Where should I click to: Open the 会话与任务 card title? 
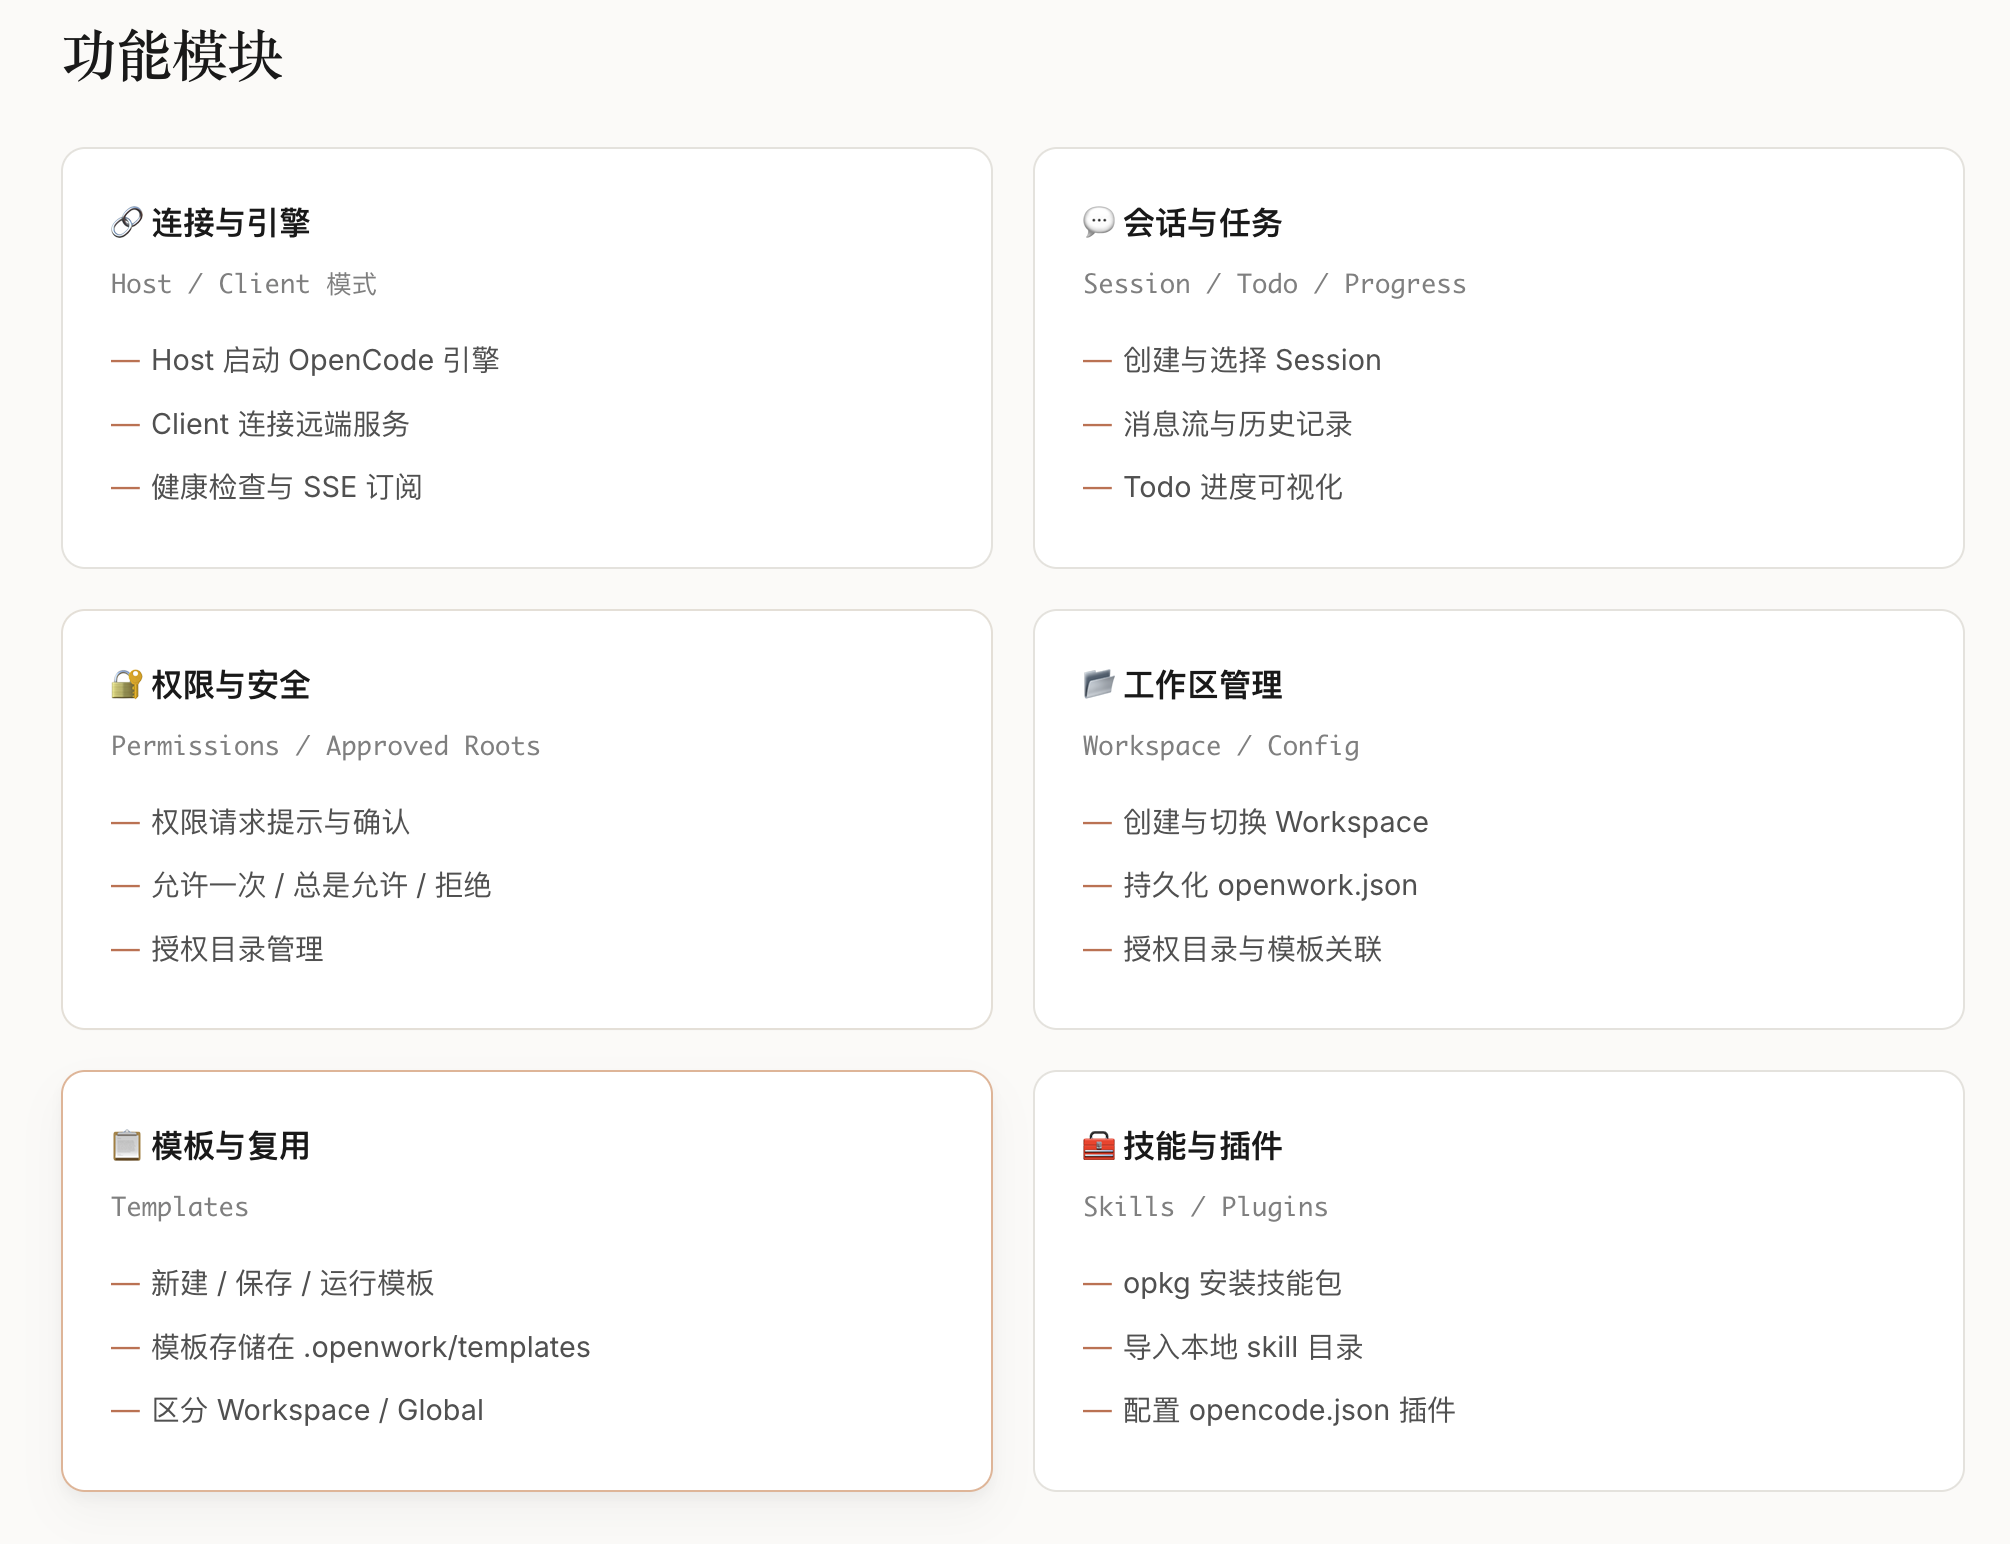(x=1203, y=222)
